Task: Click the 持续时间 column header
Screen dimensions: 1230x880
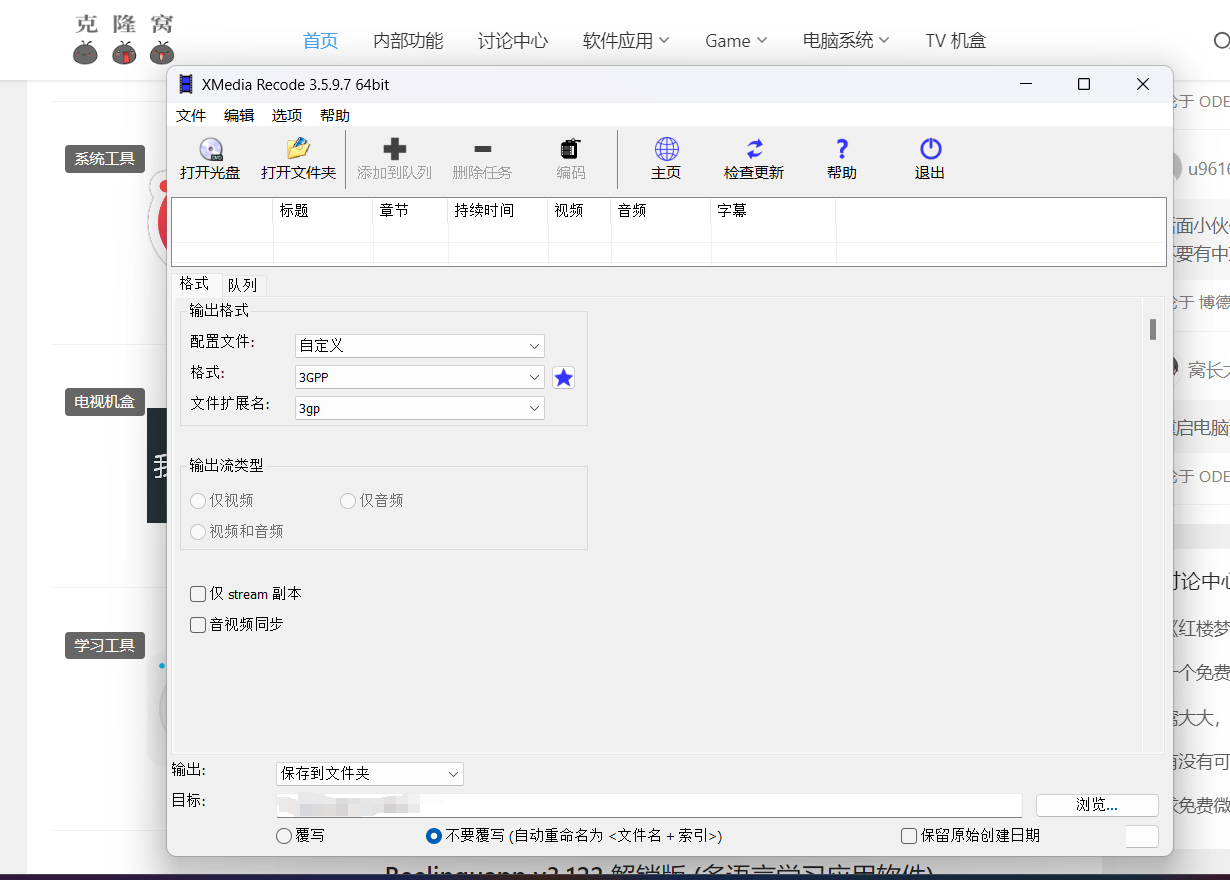Action: [499, 211]
